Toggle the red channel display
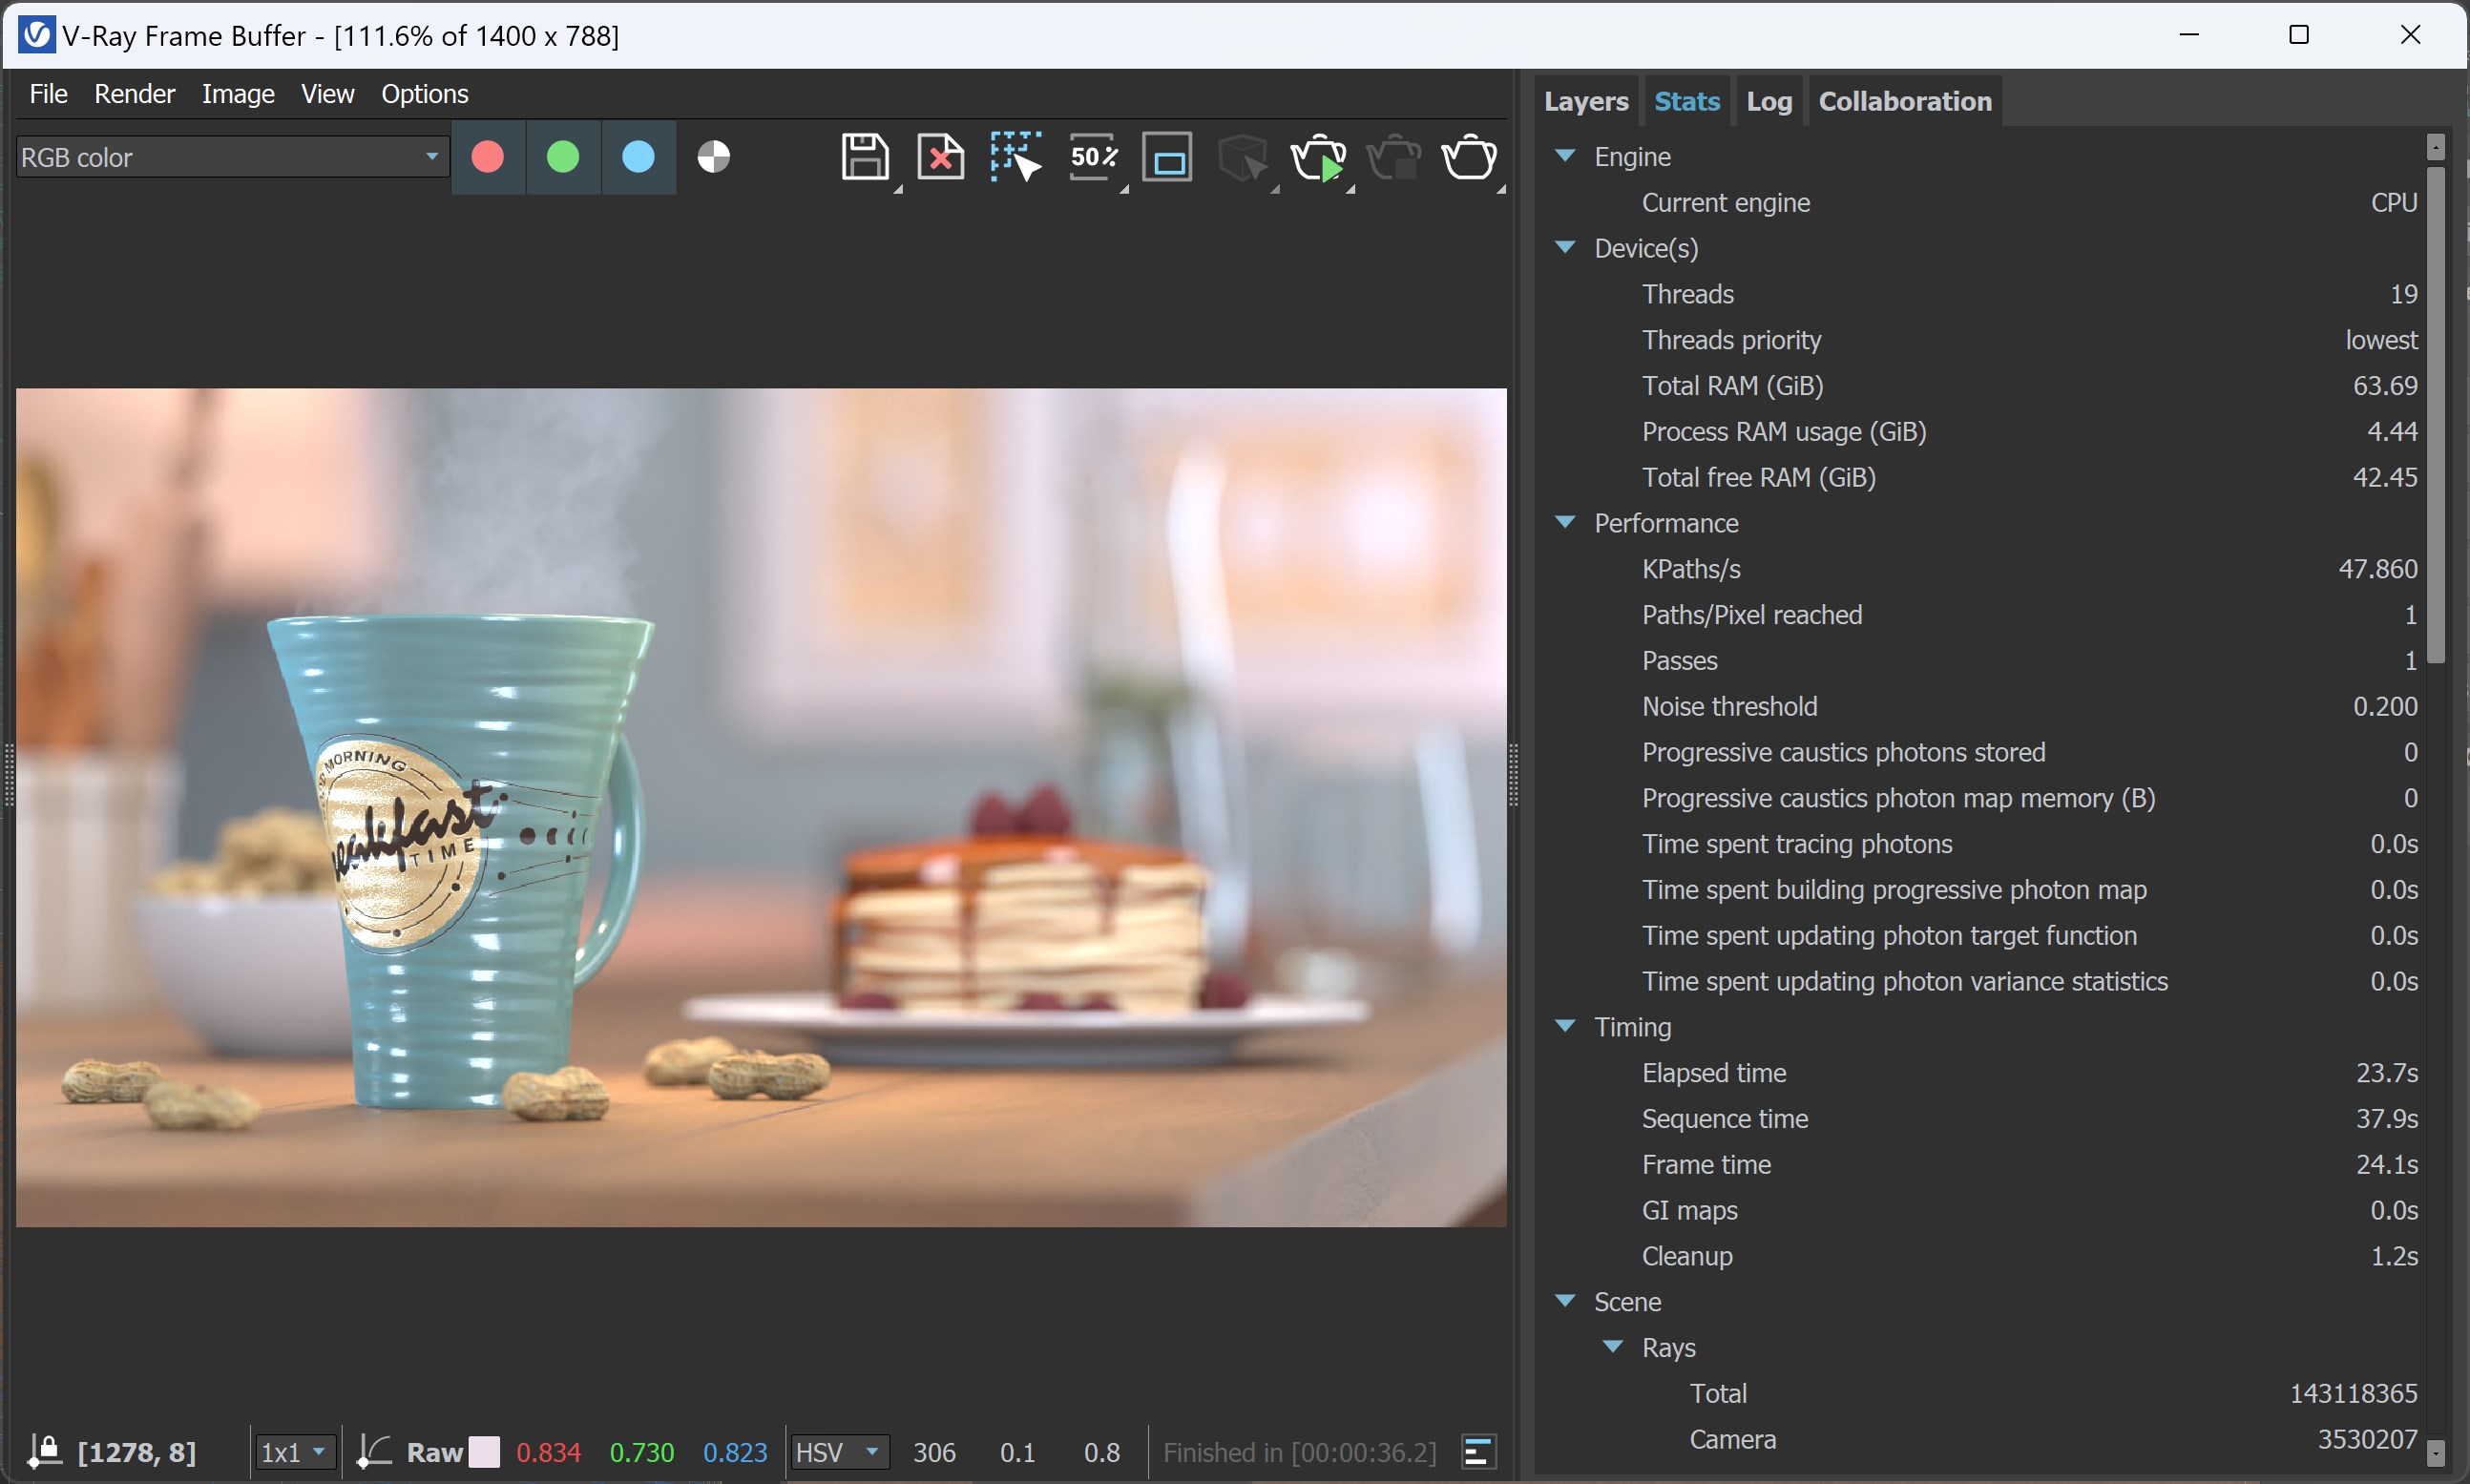The width and height of the screenshot is (2470, 1484). 487,157
